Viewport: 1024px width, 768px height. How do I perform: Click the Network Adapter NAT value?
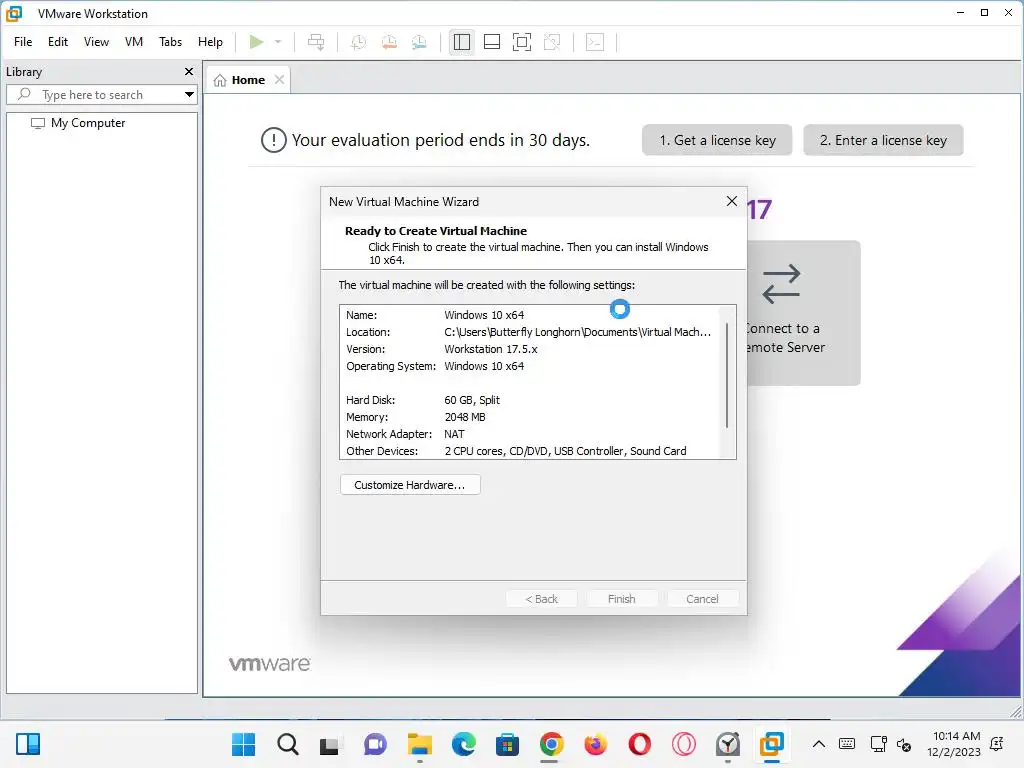click(x=455, y=434)
